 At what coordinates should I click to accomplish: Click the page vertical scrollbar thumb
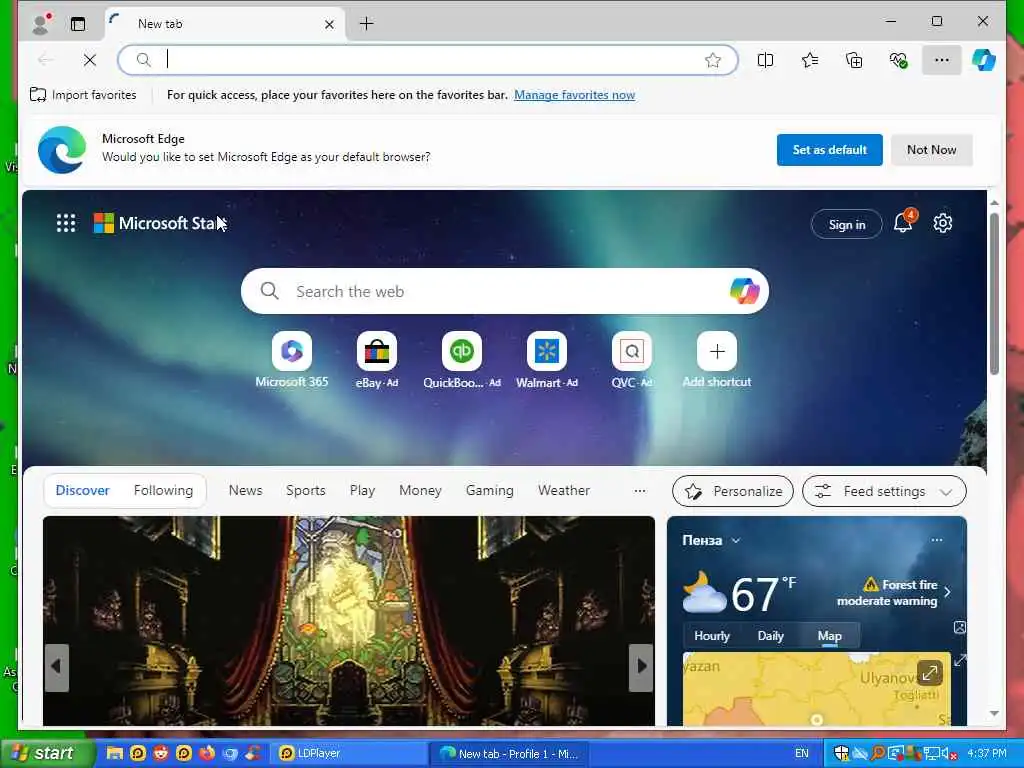994,294
